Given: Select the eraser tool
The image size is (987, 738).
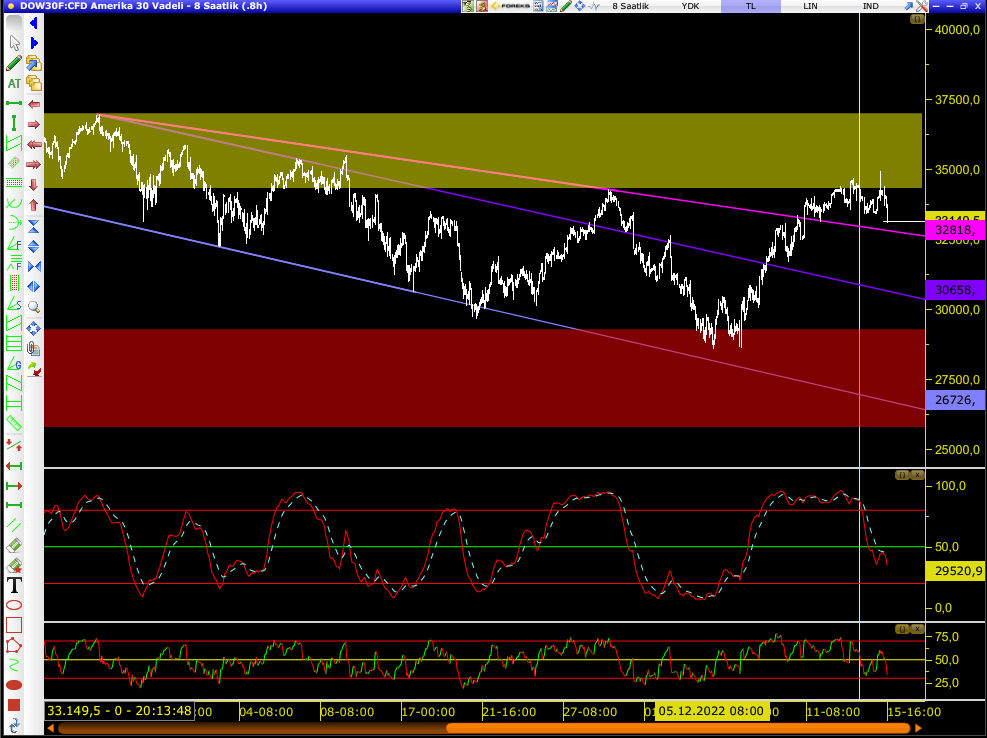Looking at the screenshot, I should click(x=14, y=545).
